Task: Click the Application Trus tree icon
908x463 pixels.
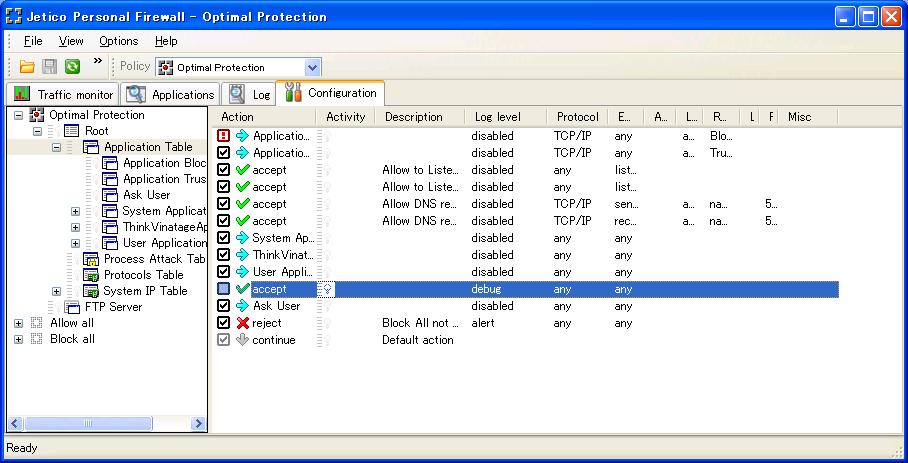Action: (109, 179)
